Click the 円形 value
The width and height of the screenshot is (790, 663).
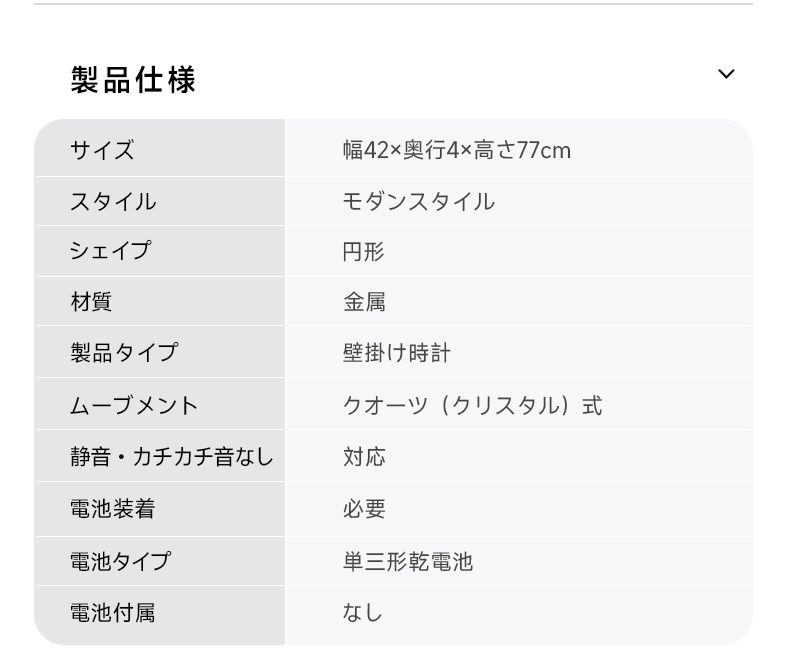pos(364,251)
